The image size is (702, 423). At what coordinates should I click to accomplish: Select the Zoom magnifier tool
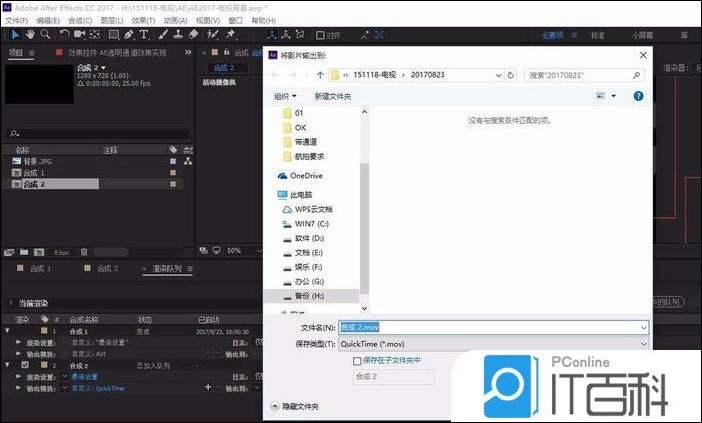[45, 34]
